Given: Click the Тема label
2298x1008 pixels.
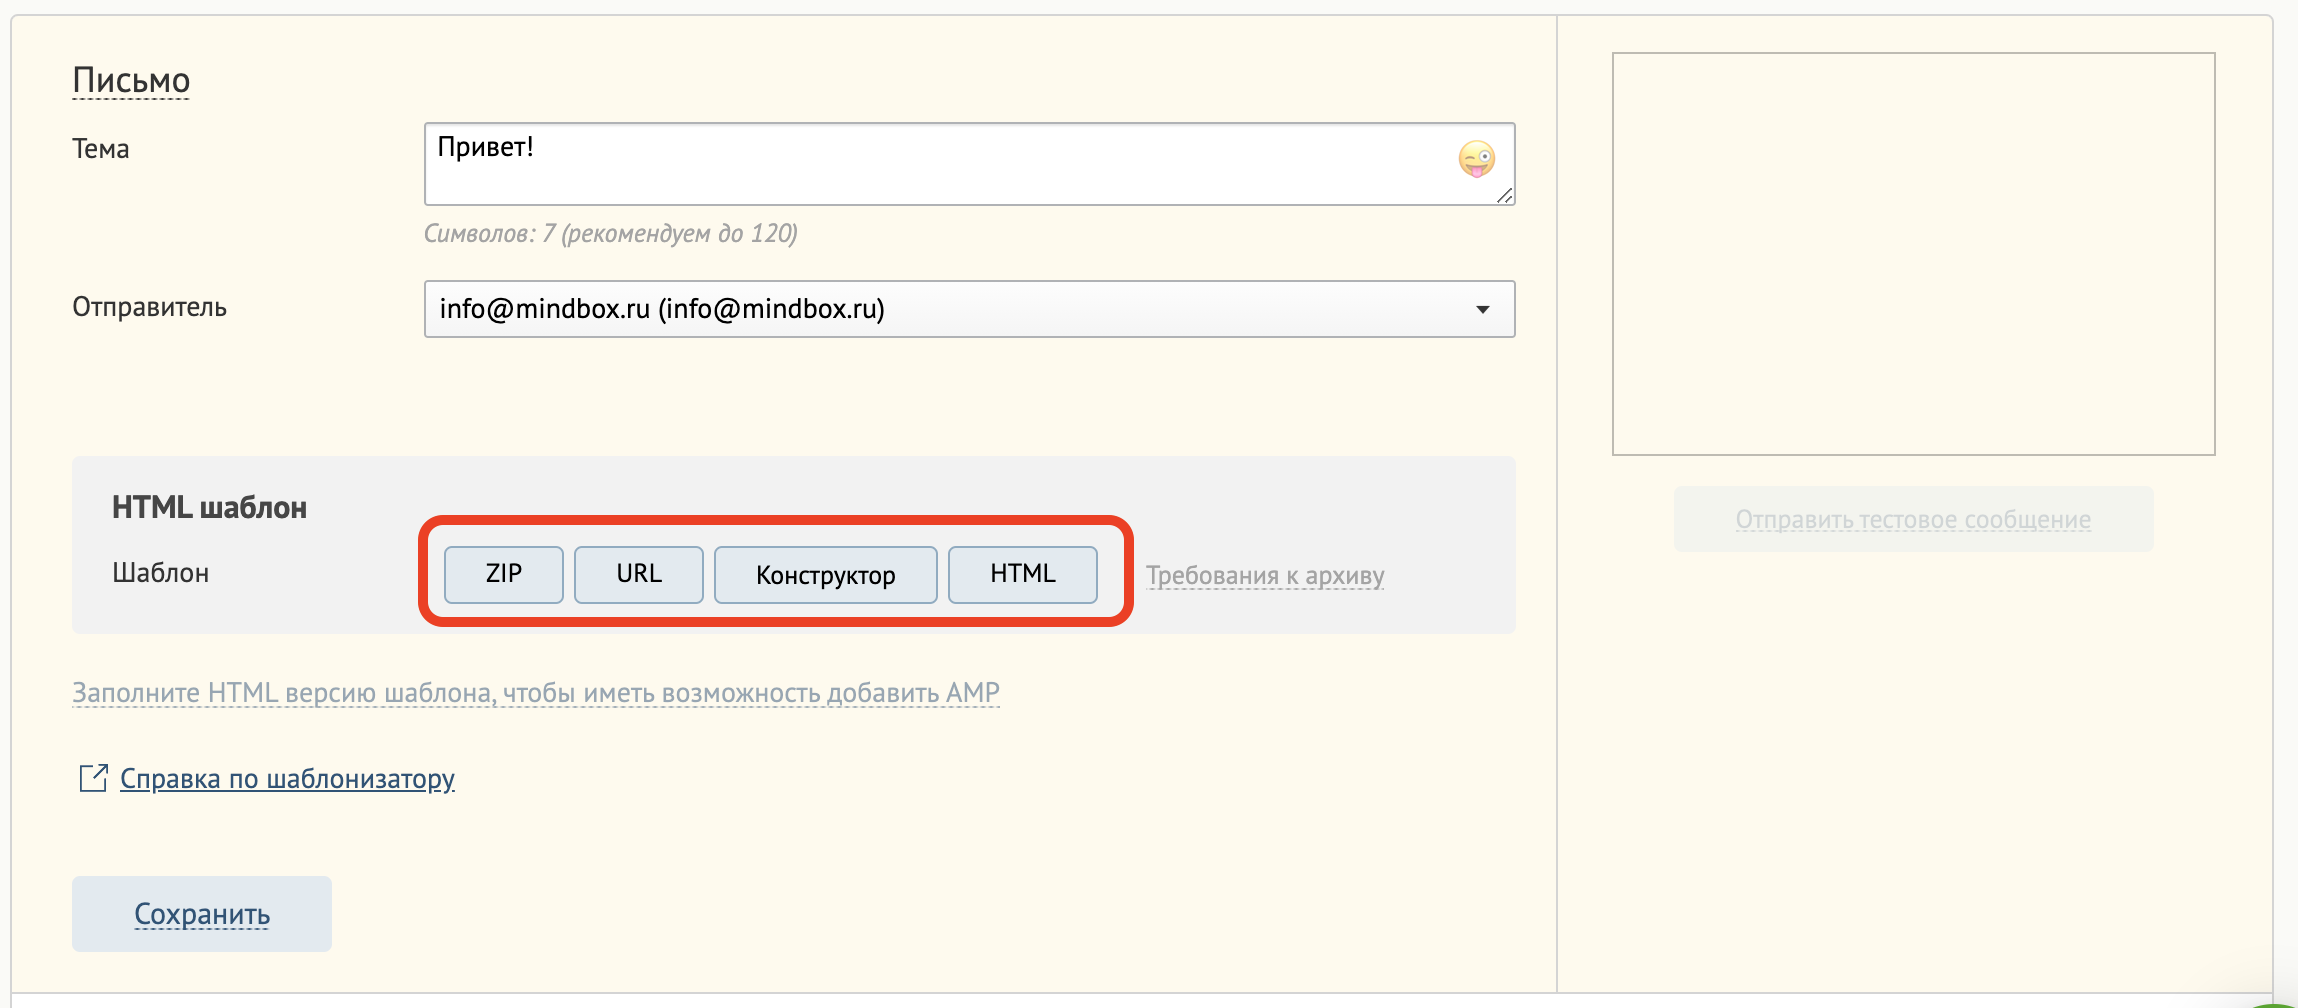Looking at the screenshot, I should pos(101,149).
